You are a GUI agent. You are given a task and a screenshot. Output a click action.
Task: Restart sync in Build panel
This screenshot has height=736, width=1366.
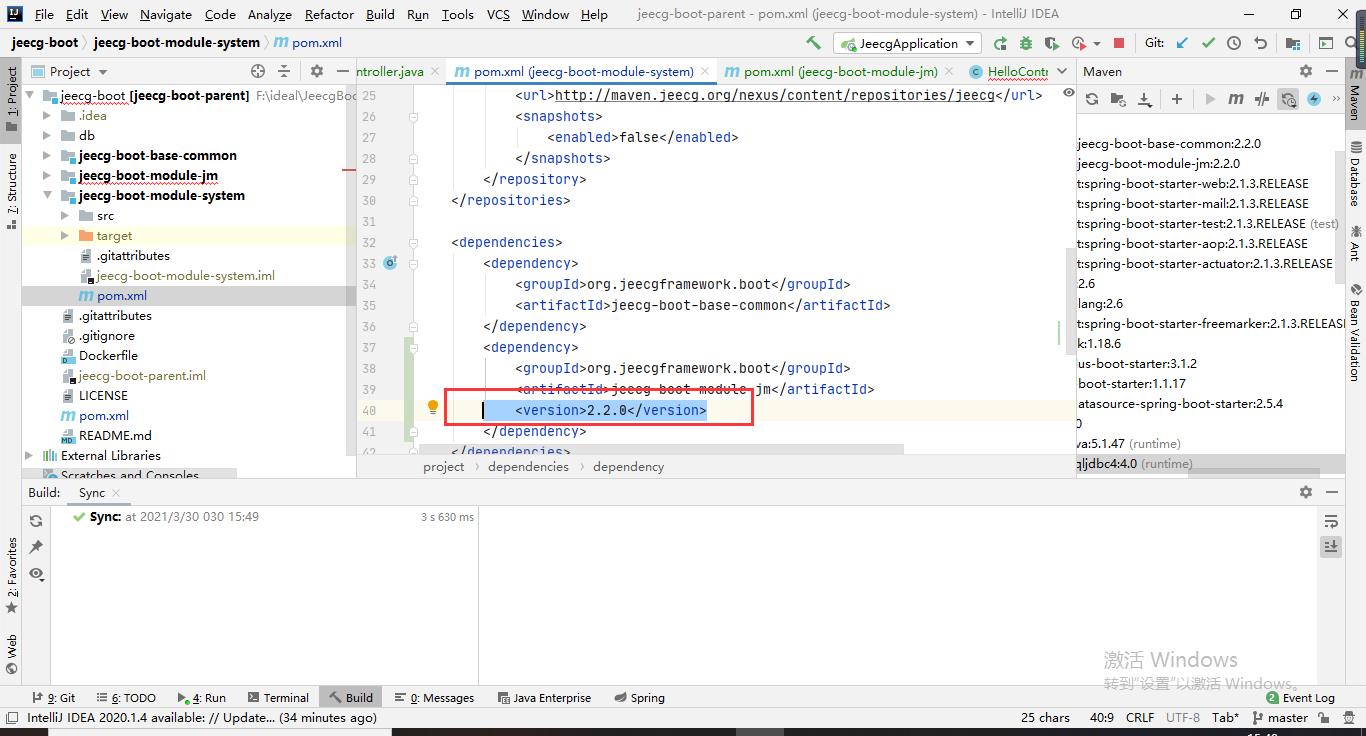(36, 521)
